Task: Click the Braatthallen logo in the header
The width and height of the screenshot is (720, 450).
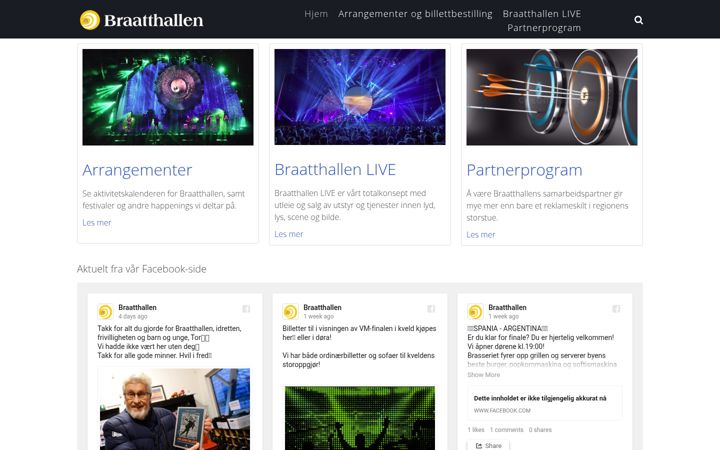Action: [141, 20]
